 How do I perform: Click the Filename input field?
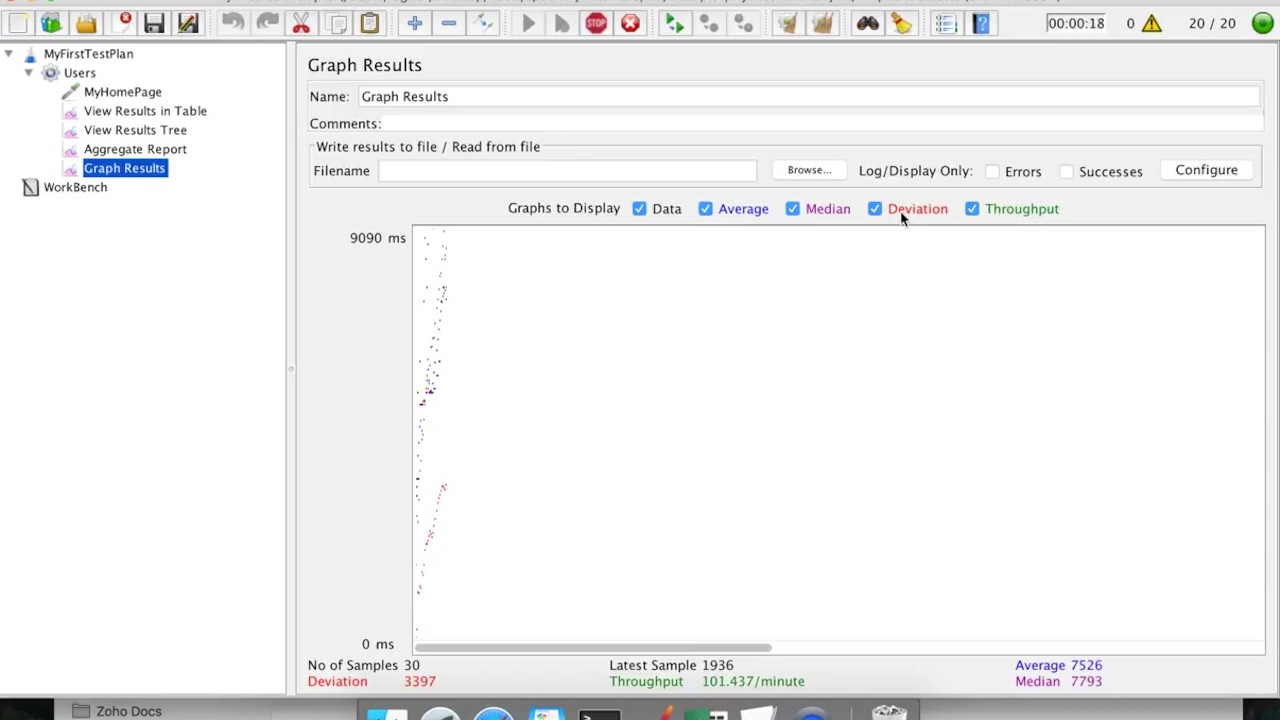(567, 171)
